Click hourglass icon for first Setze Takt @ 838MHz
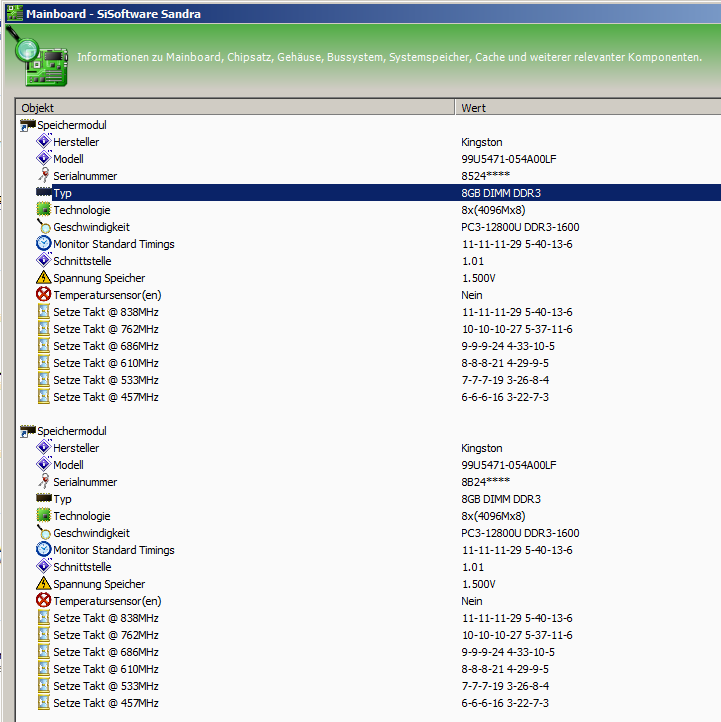This screenshot has height=722, width=721. [x=44, y=311]
